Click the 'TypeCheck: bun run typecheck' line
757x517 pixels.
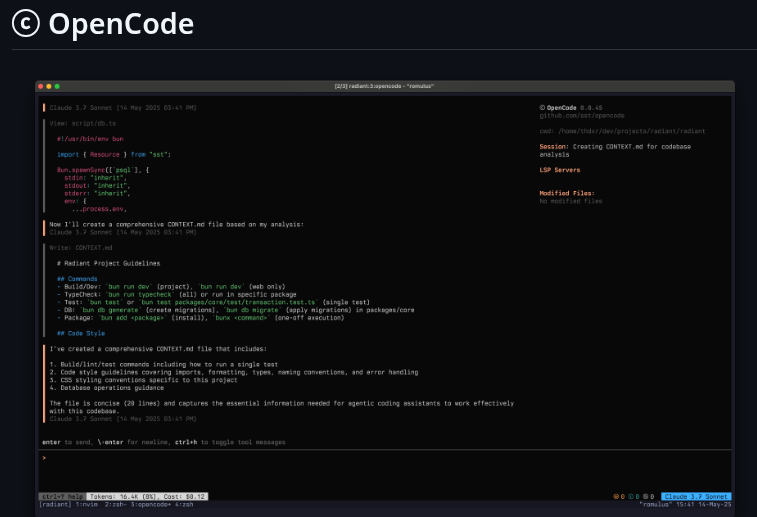click(x=177, y=294)
